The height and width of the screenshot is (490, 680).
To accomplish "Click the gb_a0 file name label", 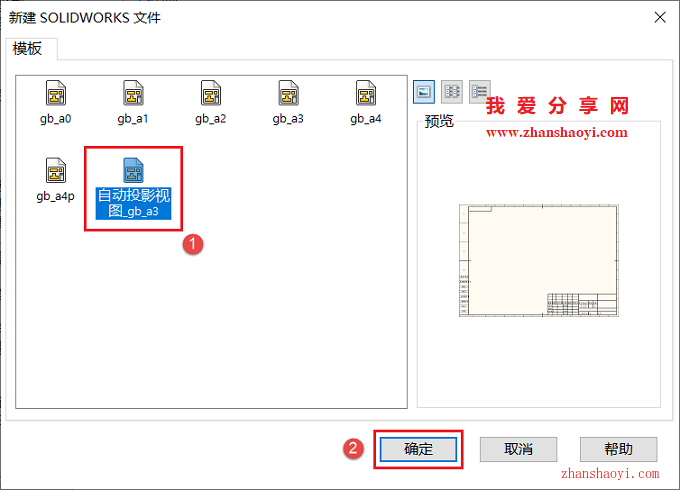I will pyautogui.click(x=56, y=119).
